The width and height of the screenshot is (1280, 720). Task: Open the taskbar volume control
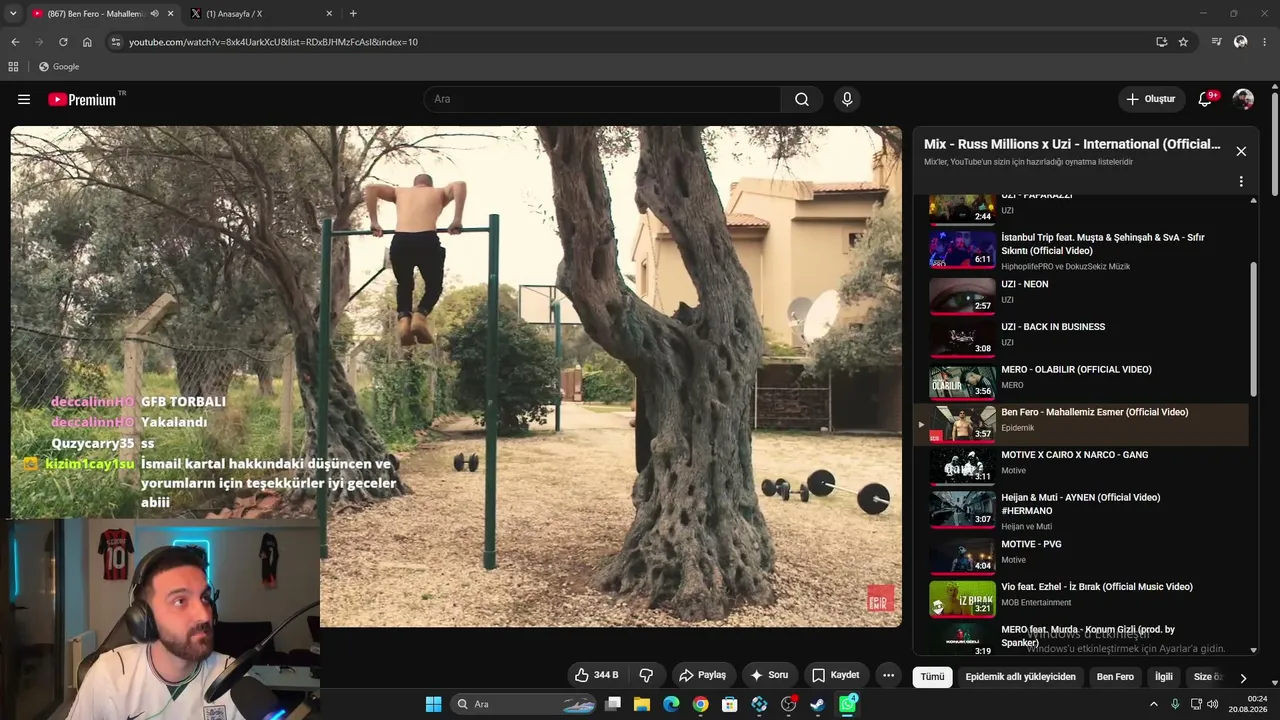tap(1212, 704)
